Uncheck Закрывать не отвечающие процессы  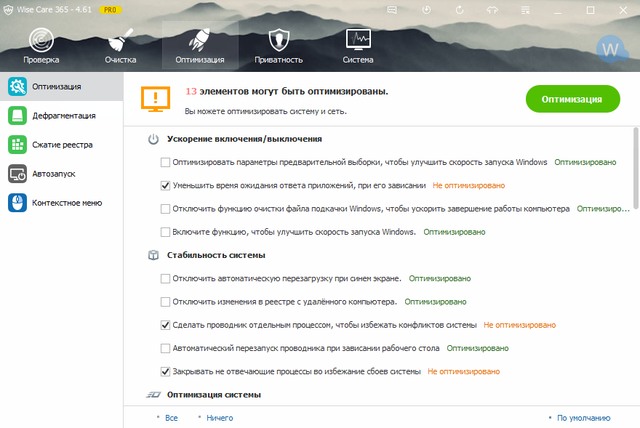[165, 372]
